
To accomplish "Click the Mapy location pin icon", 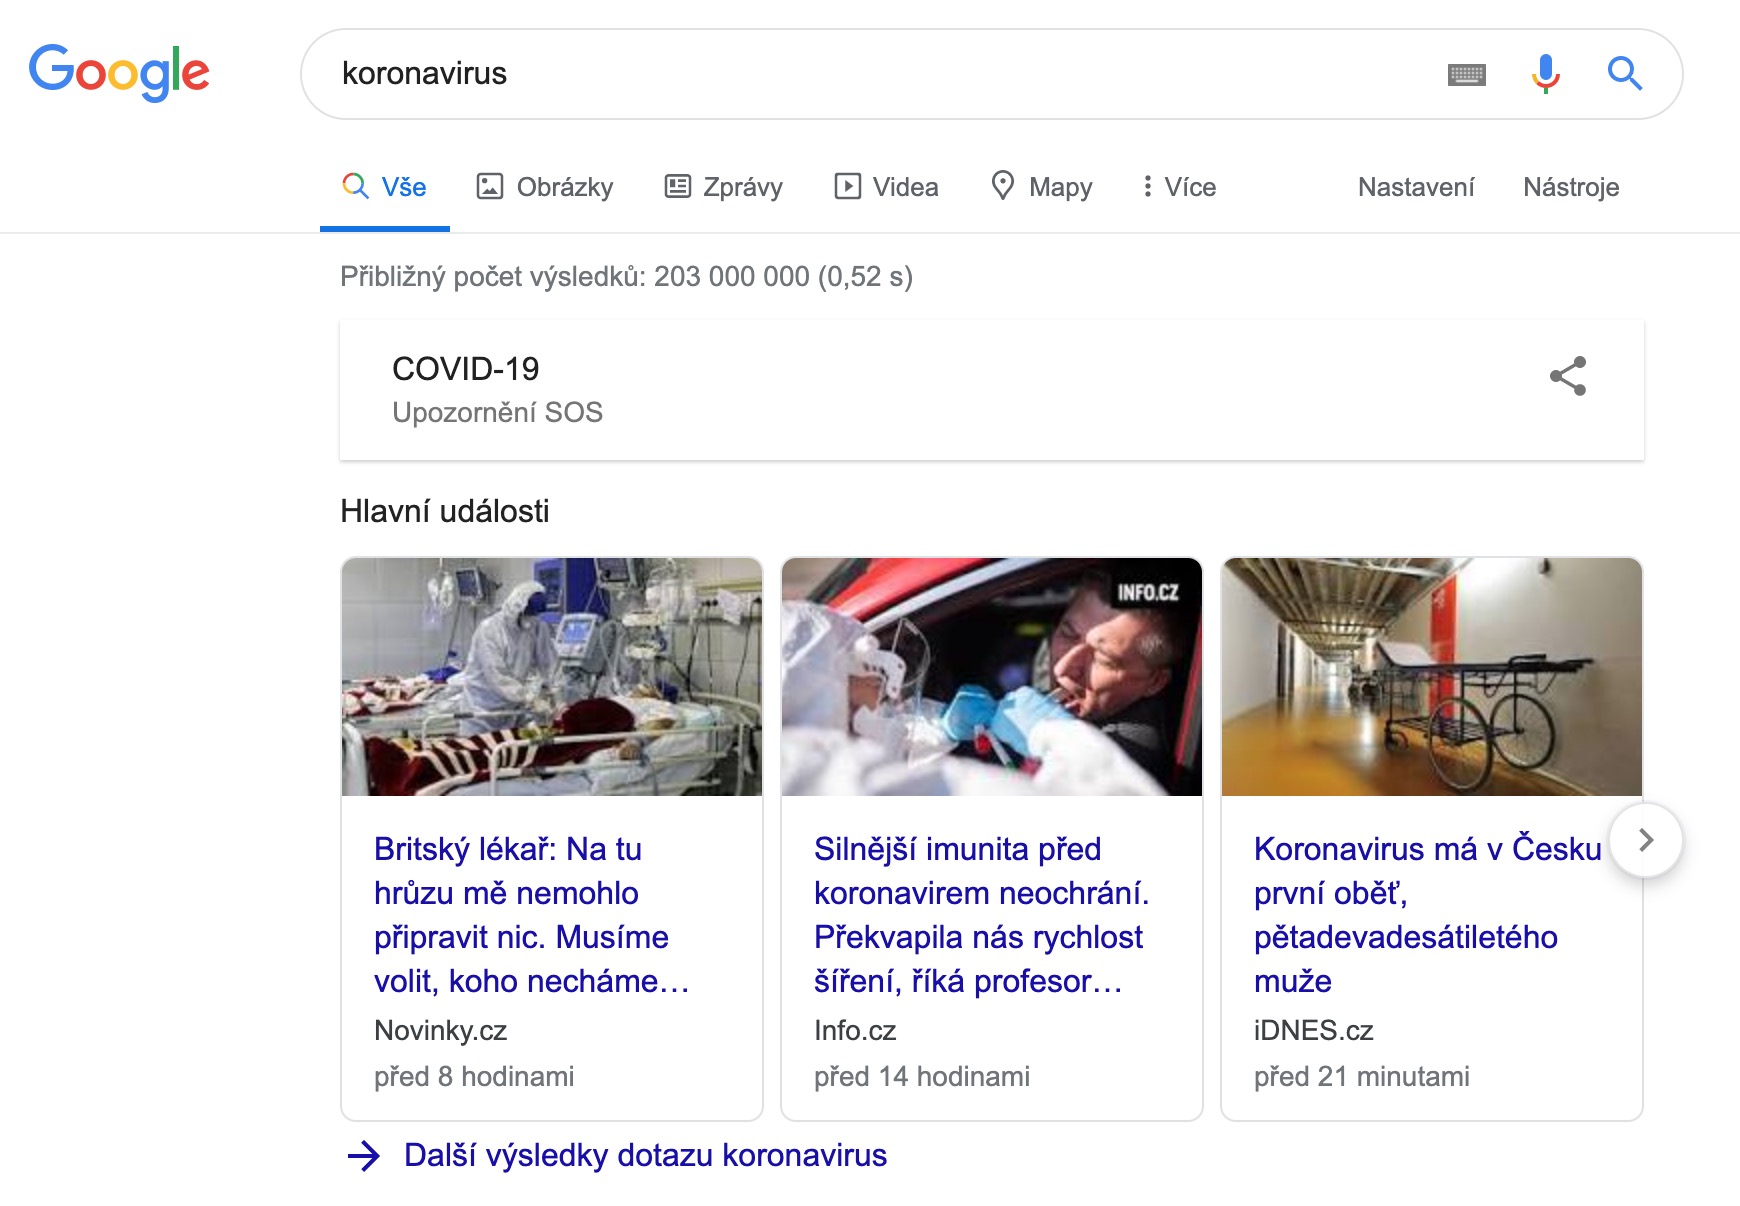I will [1002, 186].
